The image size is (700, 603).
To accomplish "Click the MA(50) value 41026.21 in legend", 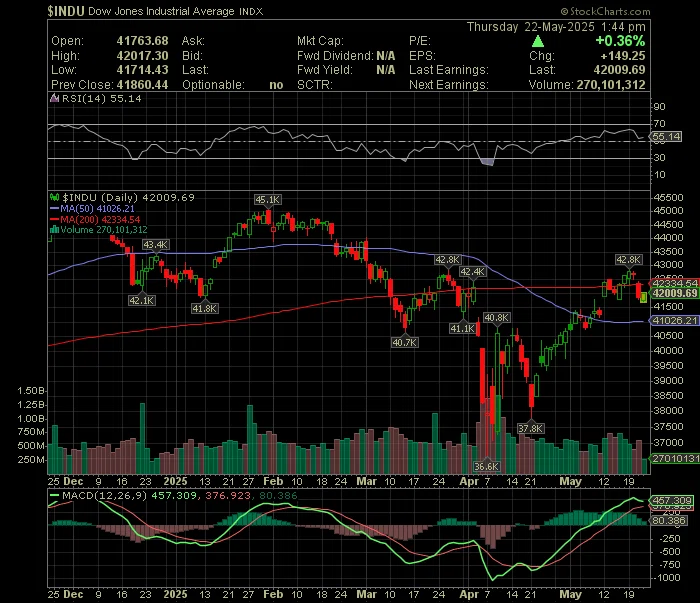I will [116, 208].
